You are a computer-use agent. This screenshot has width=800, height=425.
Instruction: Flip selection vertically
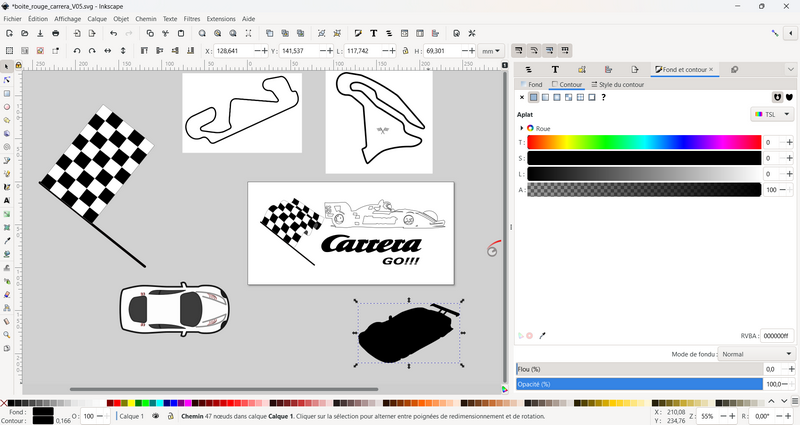pos(123,51)
